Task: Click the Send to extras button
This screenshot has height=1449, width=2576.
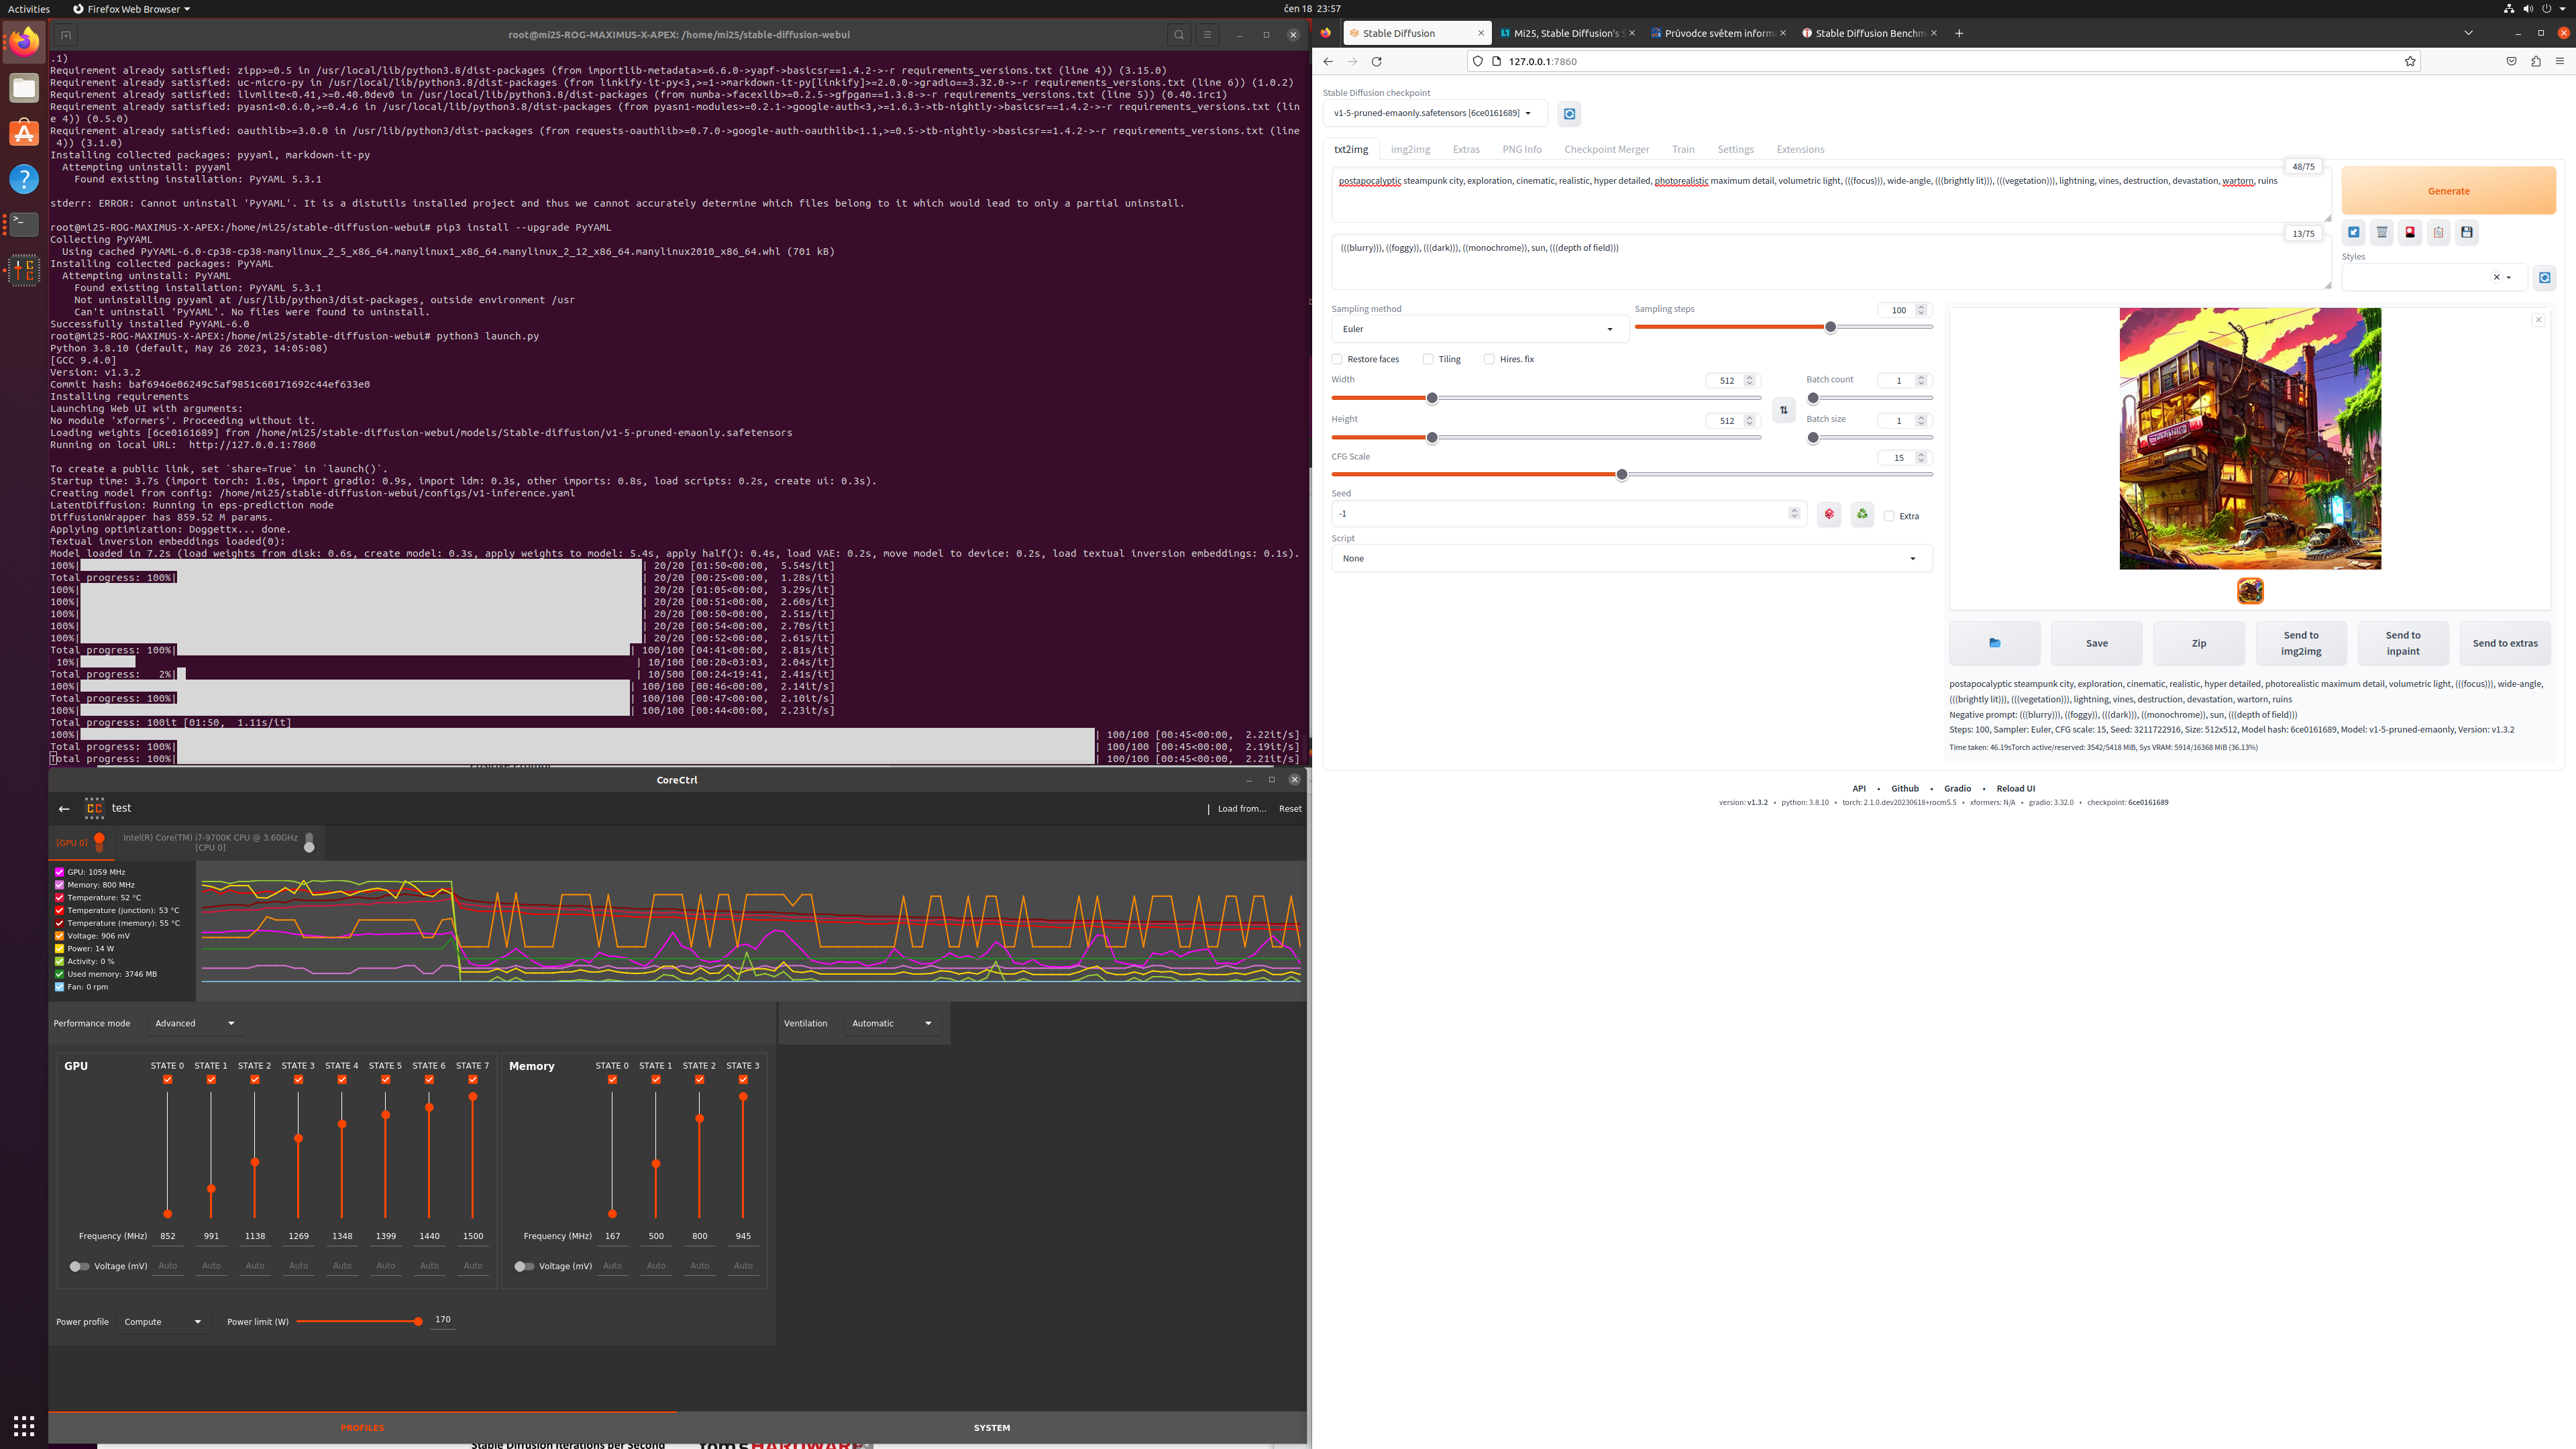Action: (x=2504, y=643)
